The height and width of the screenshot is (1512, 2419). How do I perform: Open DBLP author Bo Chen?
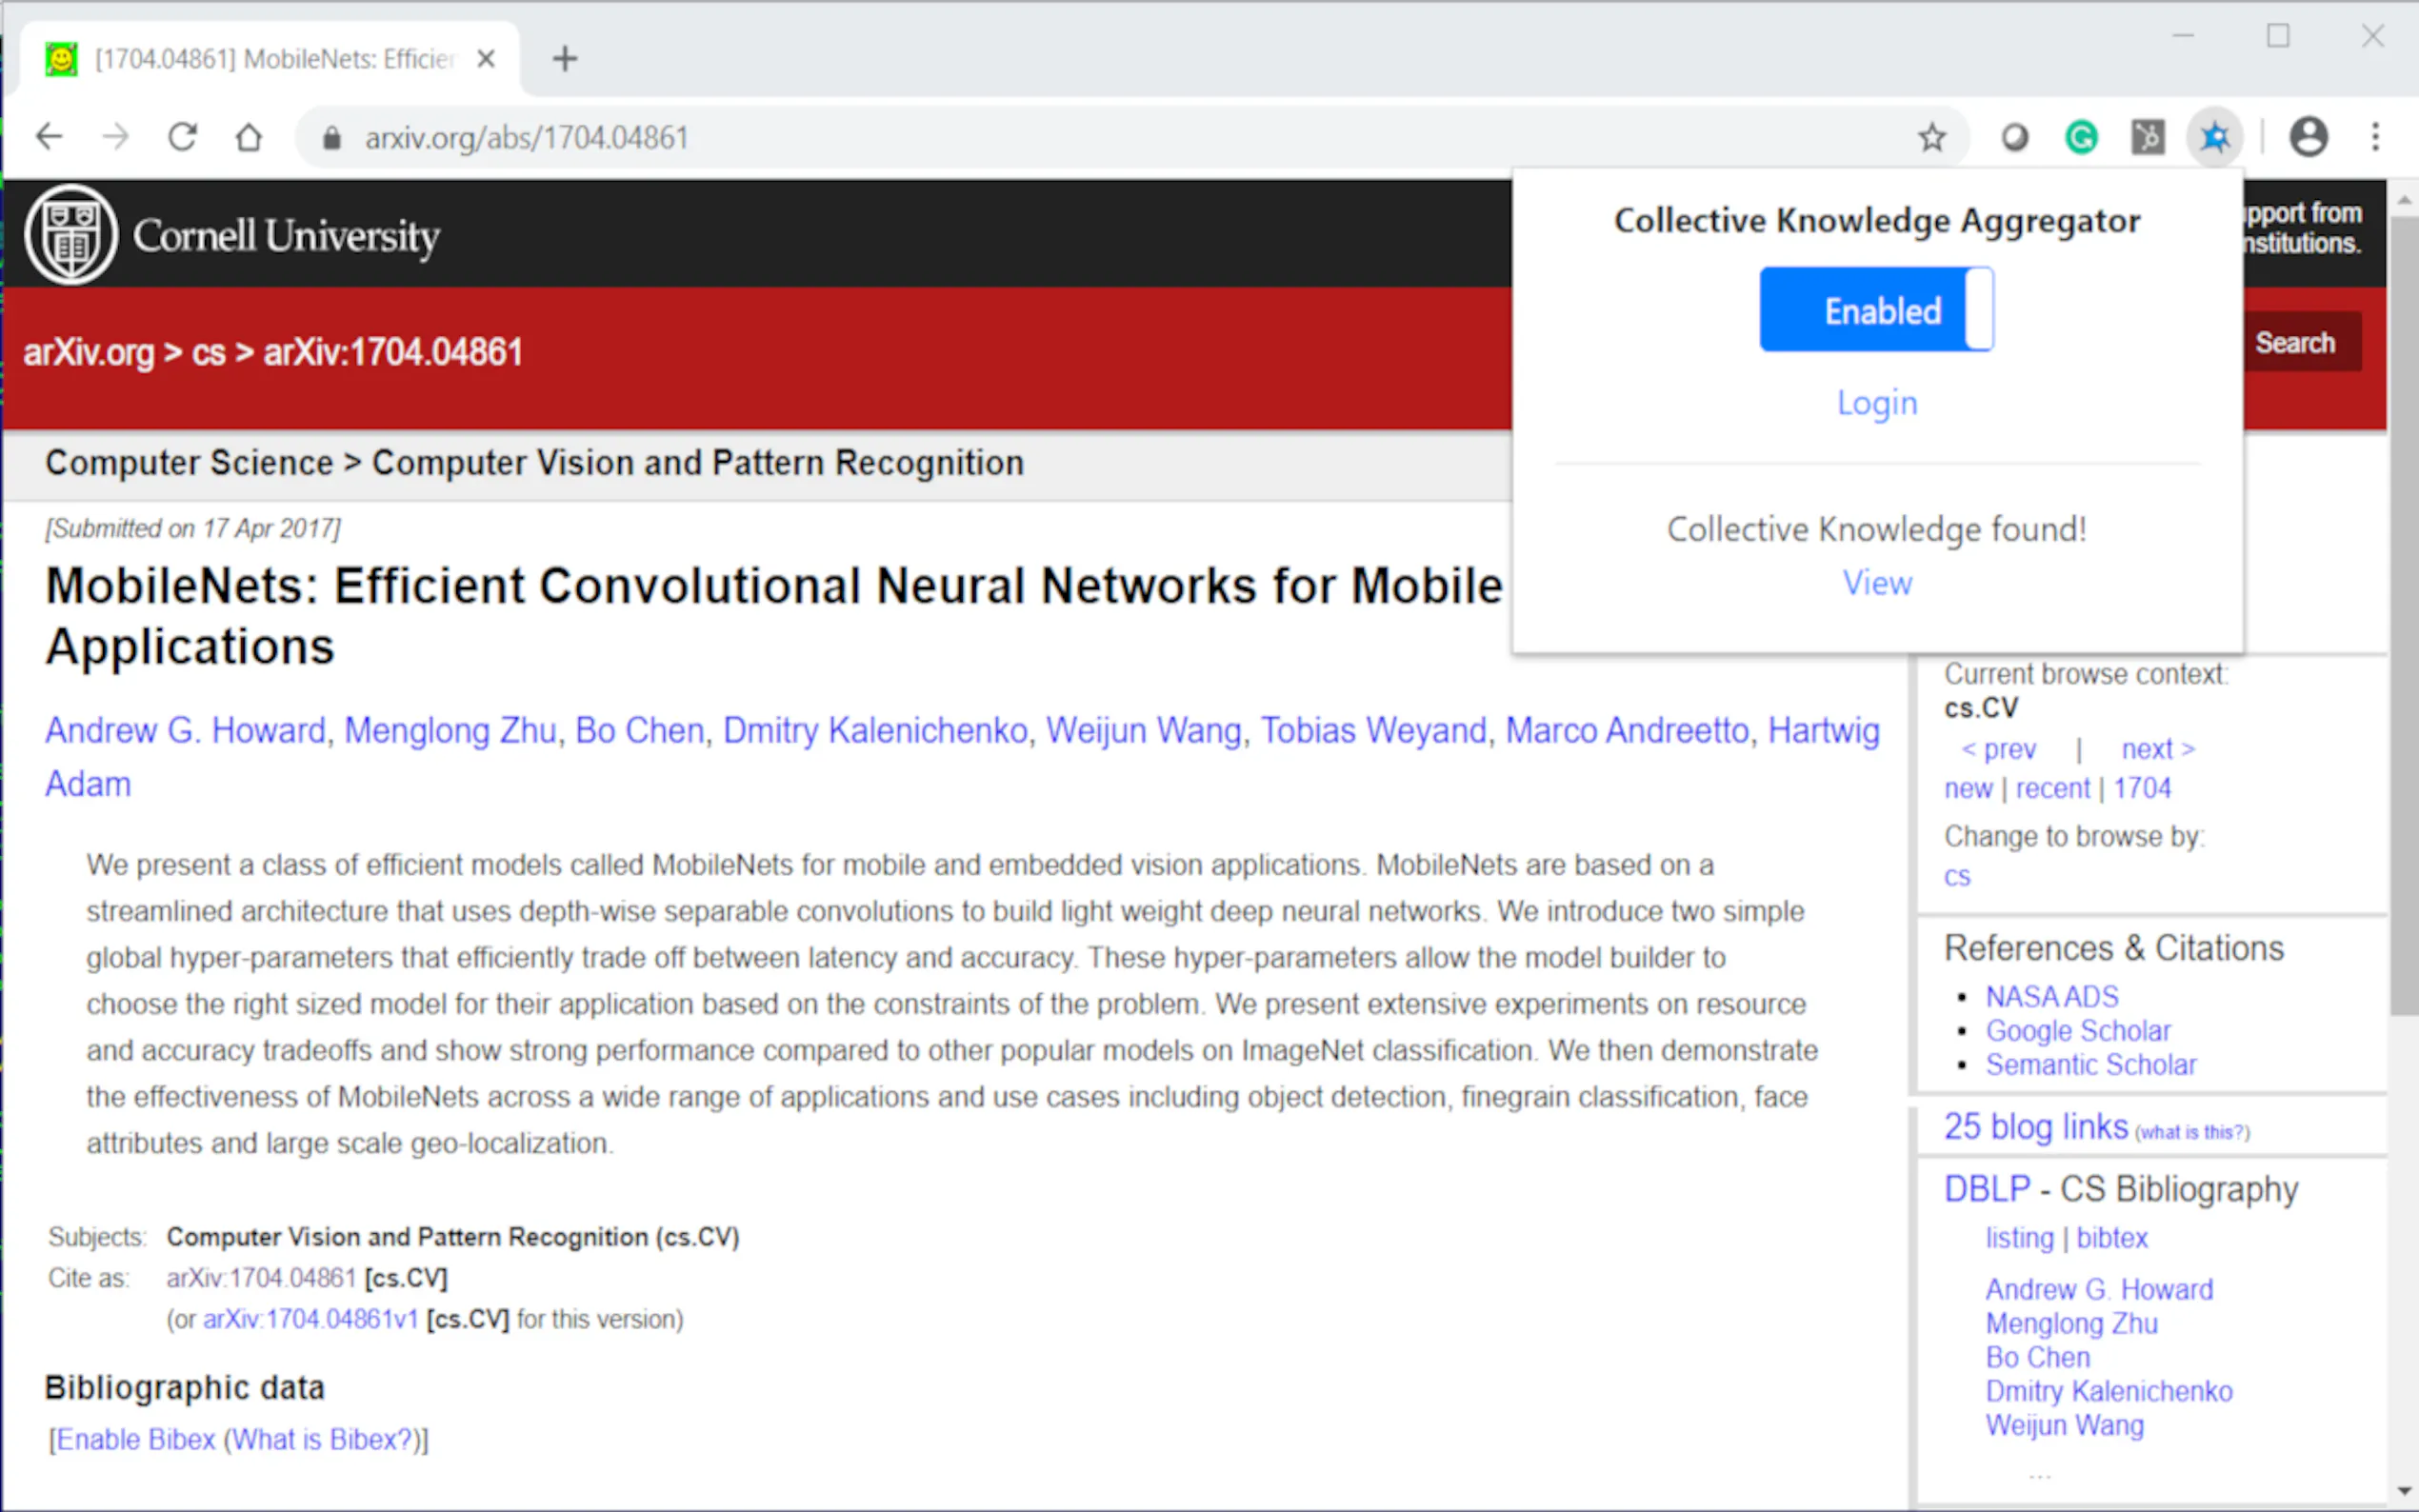coord(2038,1358)
